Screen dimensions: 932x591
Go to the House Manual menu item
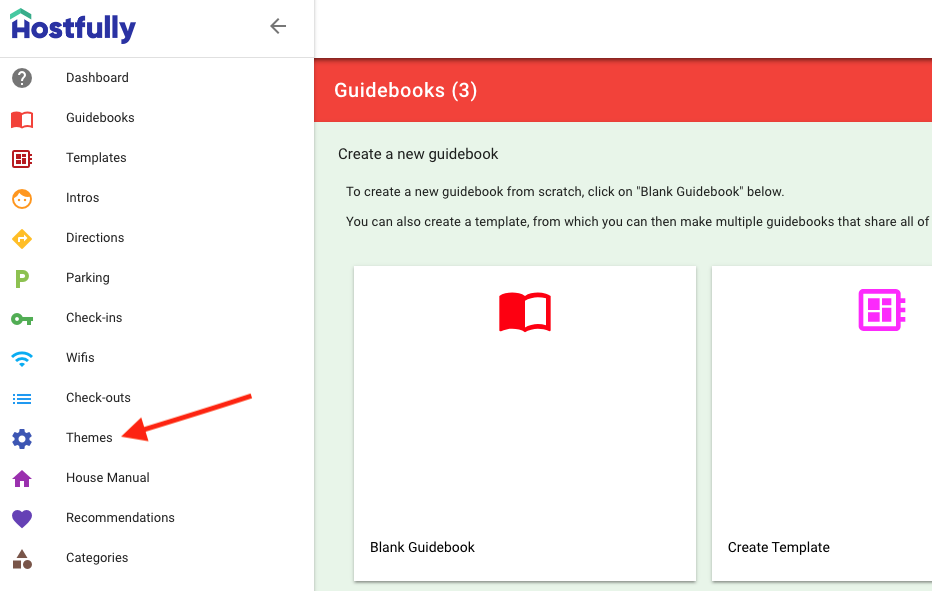107,478
